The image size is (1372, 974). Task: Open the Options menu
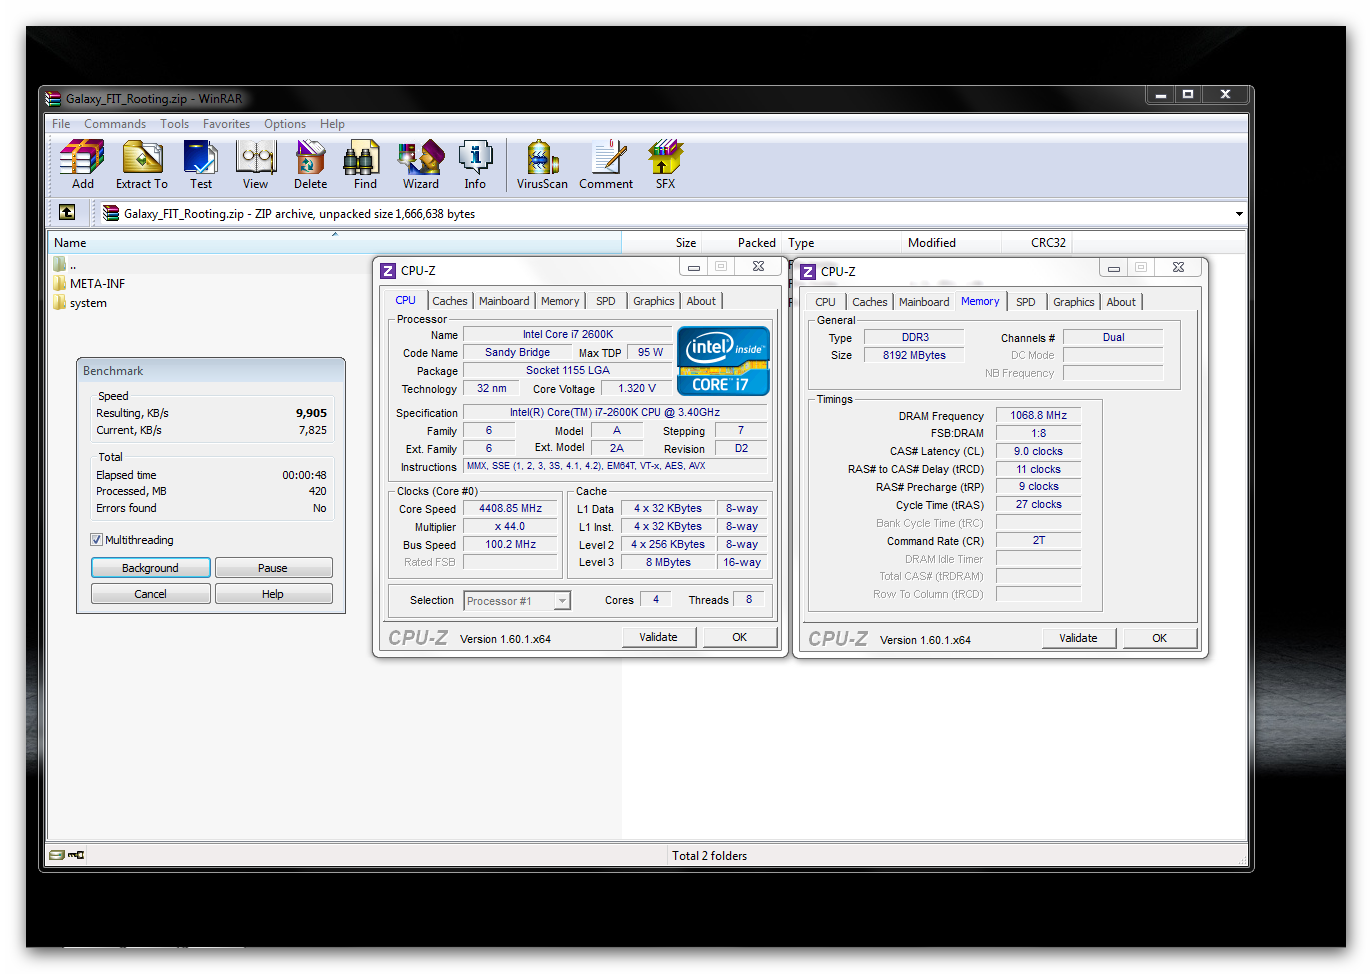(x=285, y=124)
